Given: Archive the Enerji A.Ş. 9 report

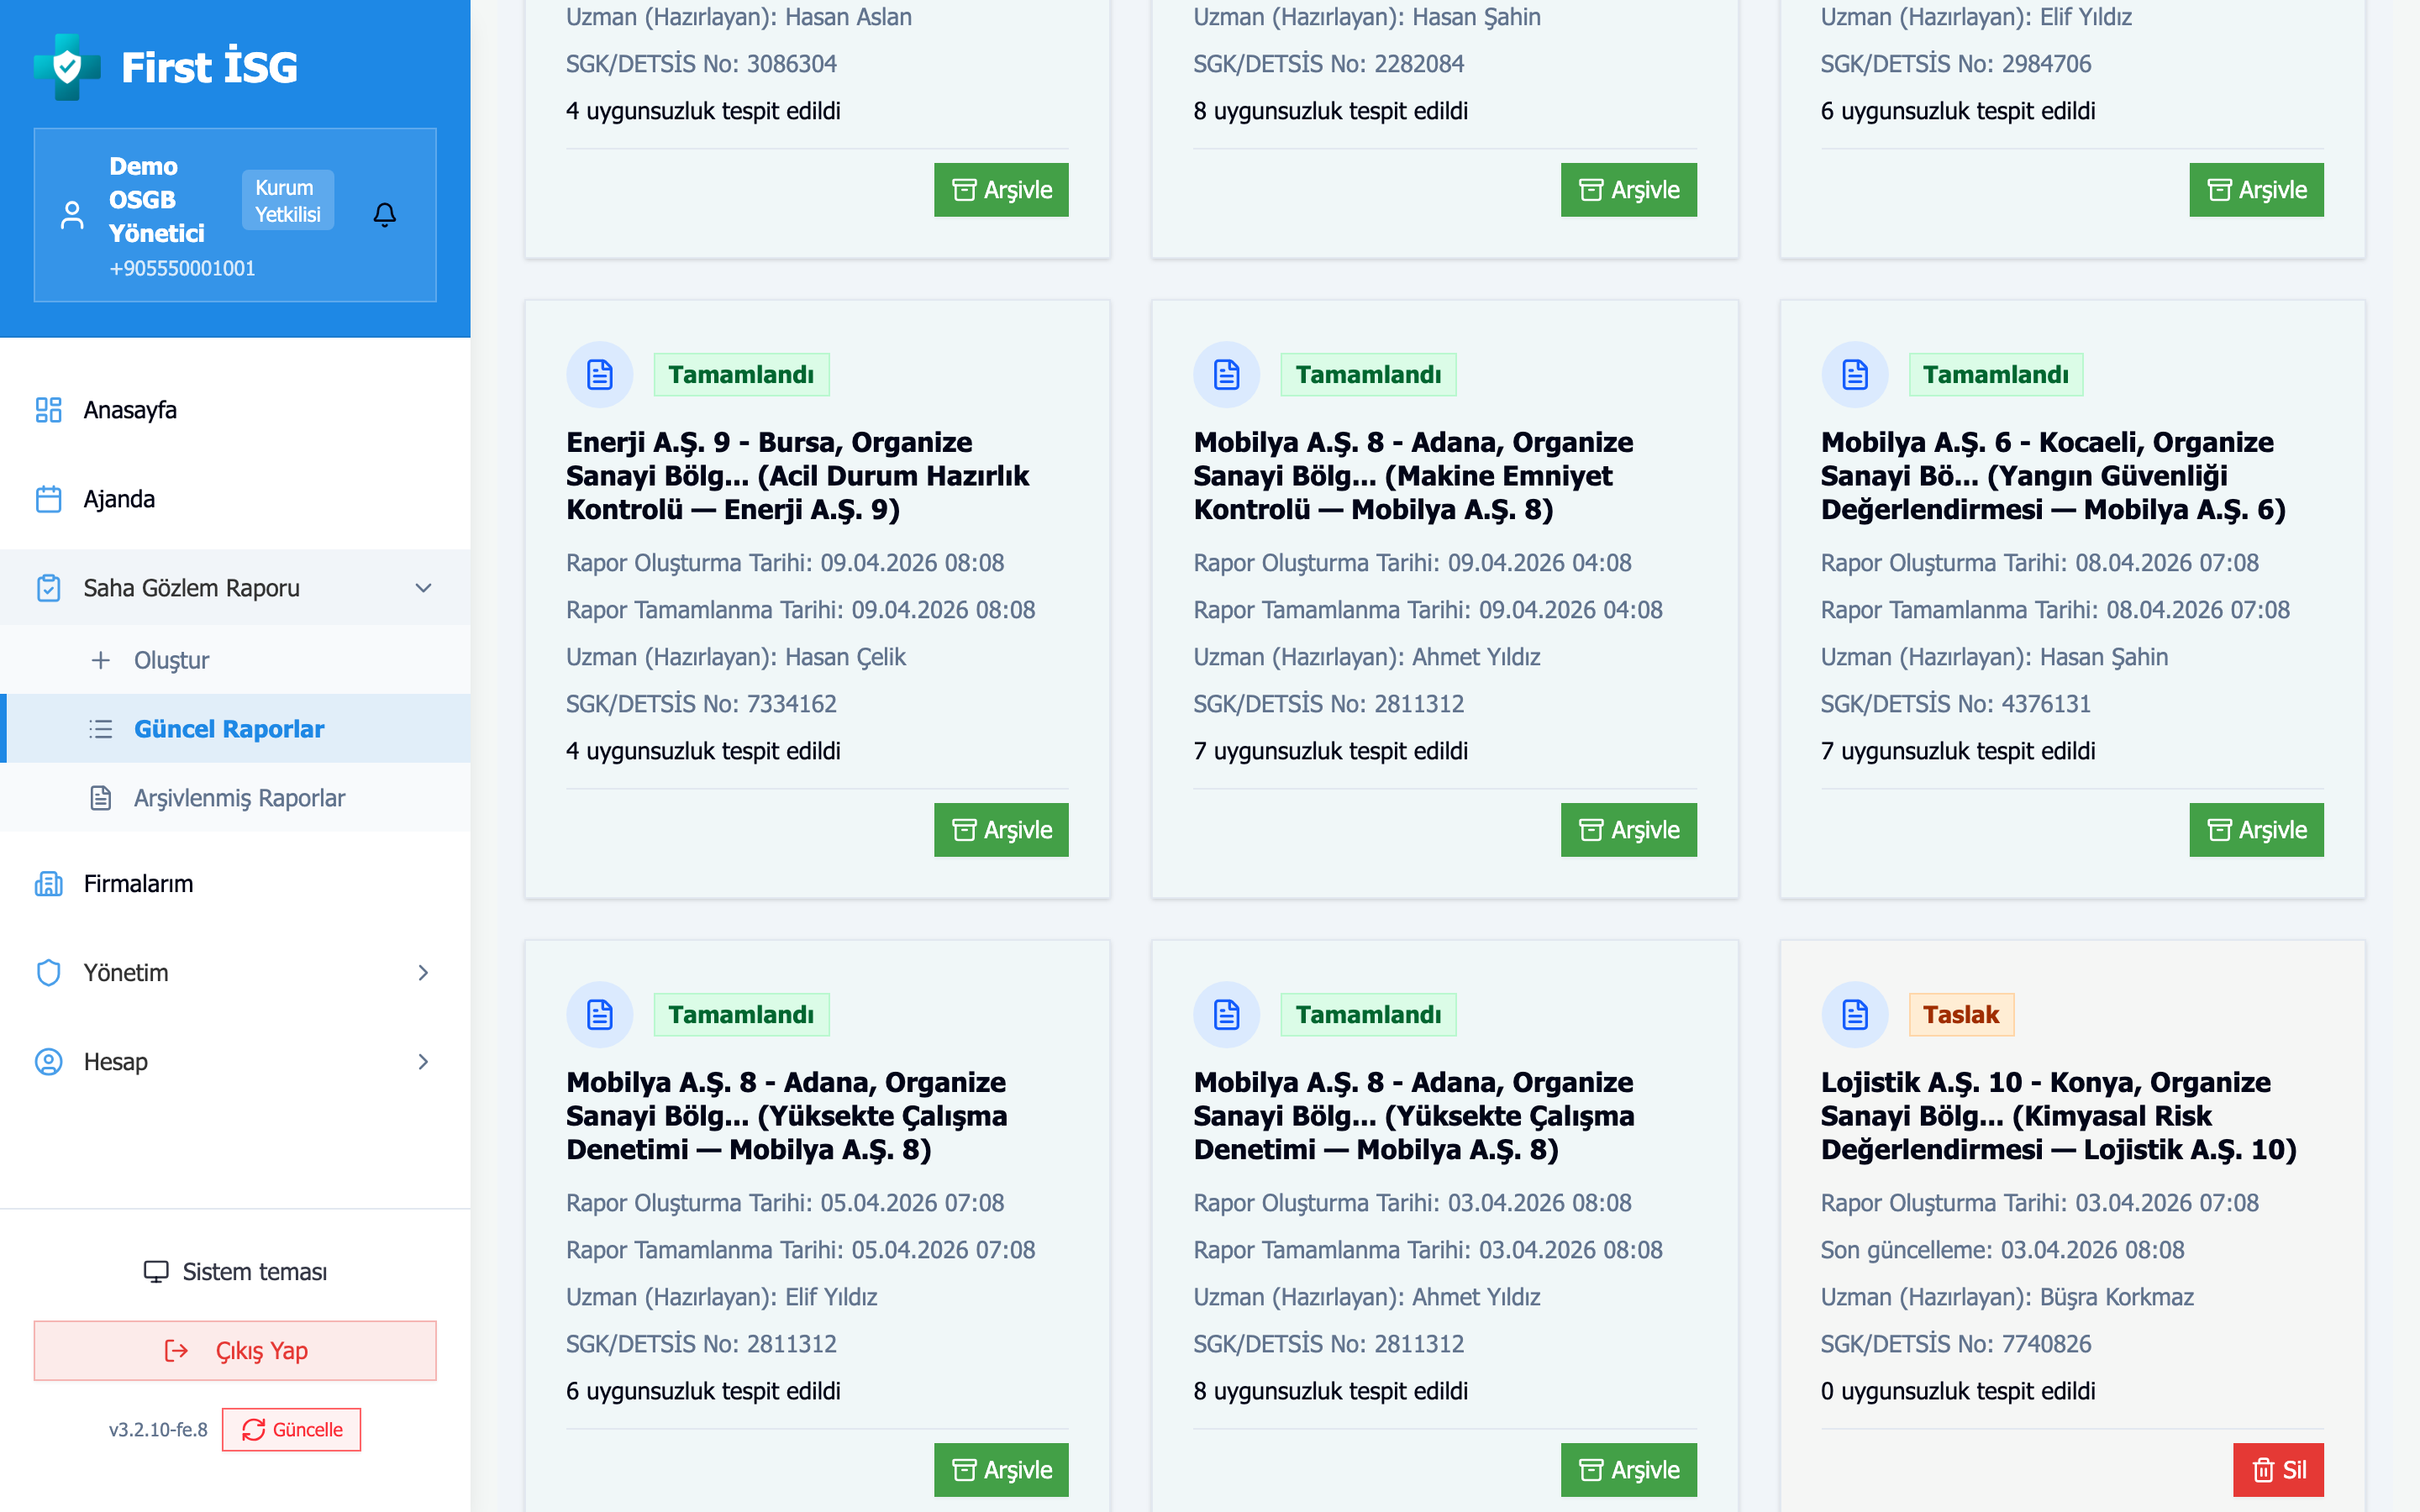Looking at the screenshot, I should point(1001,830).
